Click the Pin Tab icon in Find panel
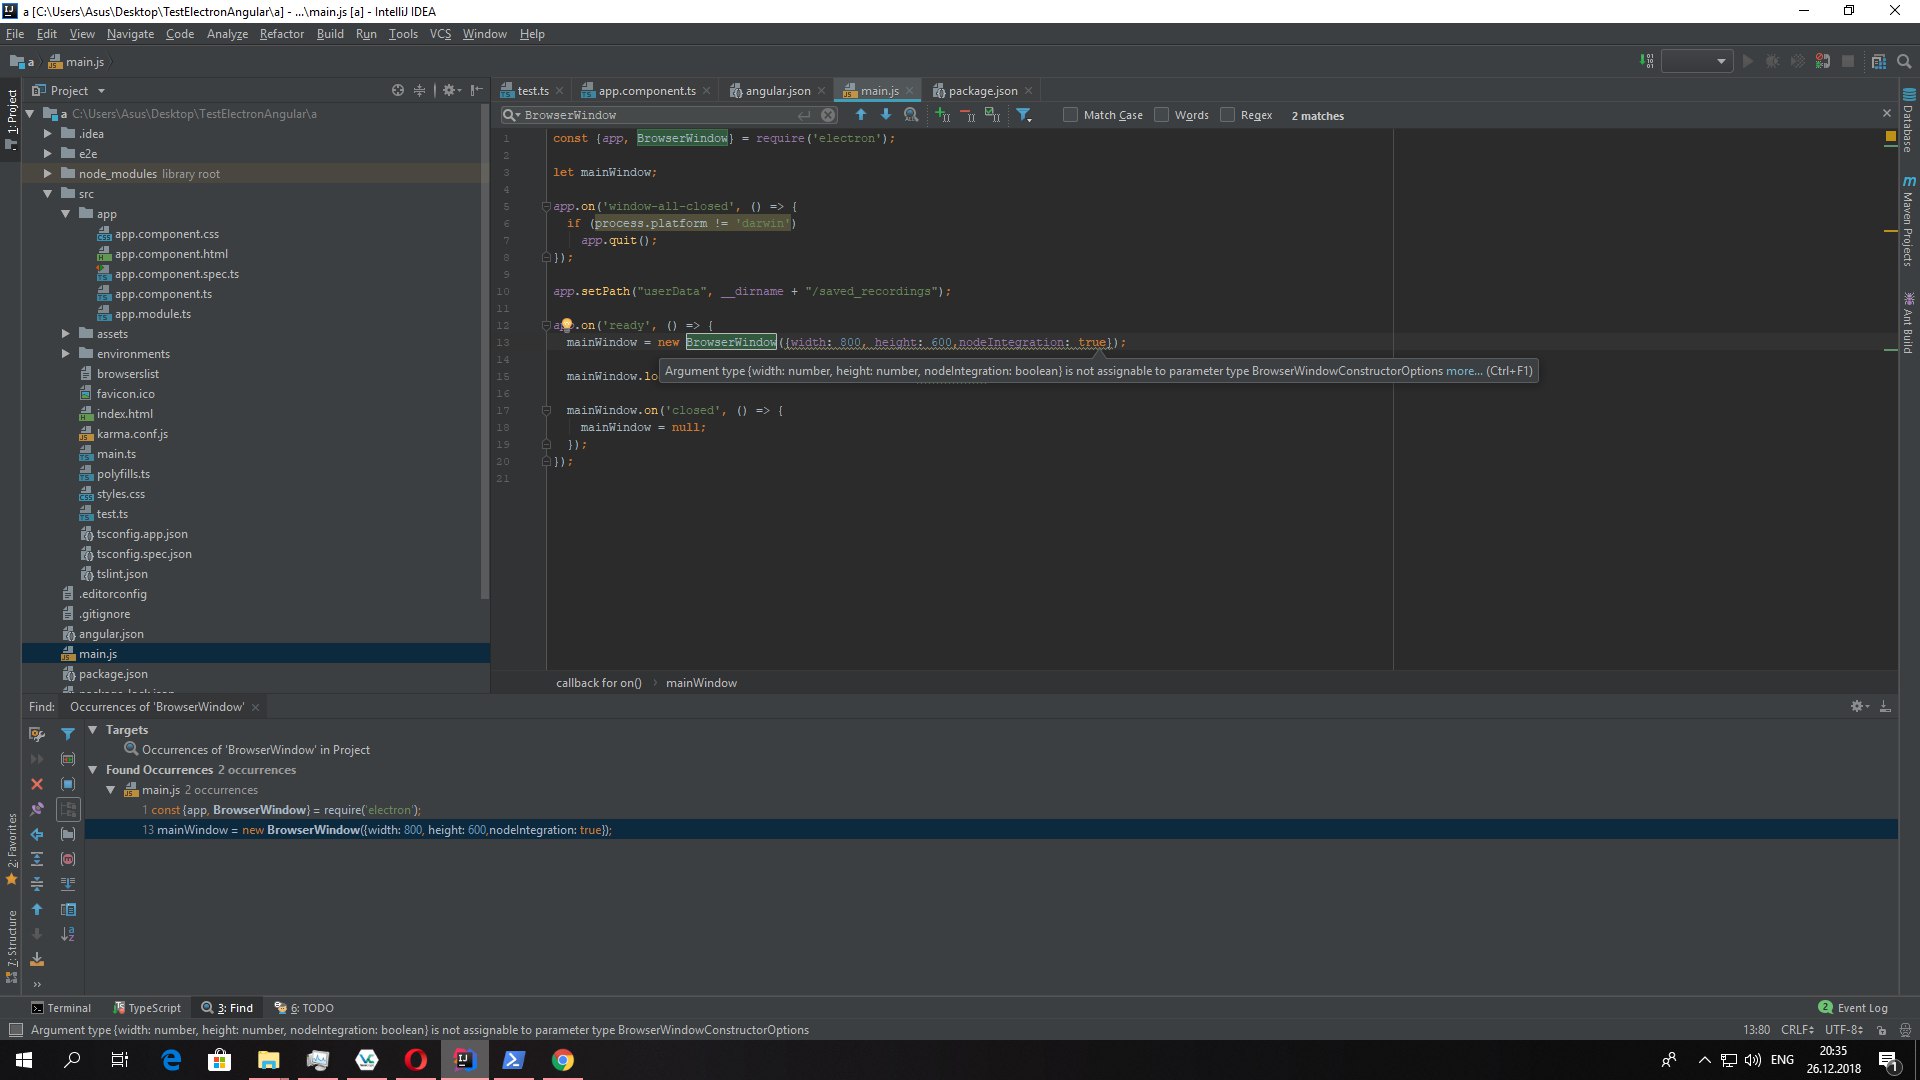Screen dimensions: 1920x1080 click(x=37, y=809)
